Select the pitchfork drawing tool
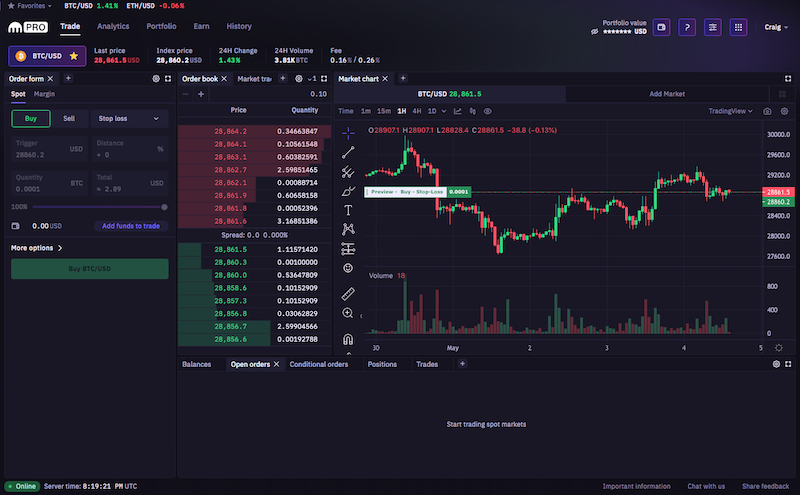 tap(348, 171)
